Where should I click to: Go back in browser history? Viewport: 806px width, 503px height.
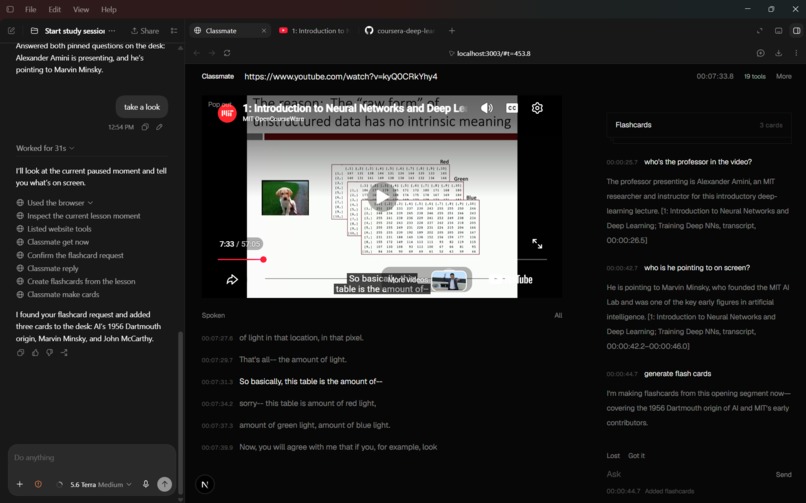click(197, 53)
